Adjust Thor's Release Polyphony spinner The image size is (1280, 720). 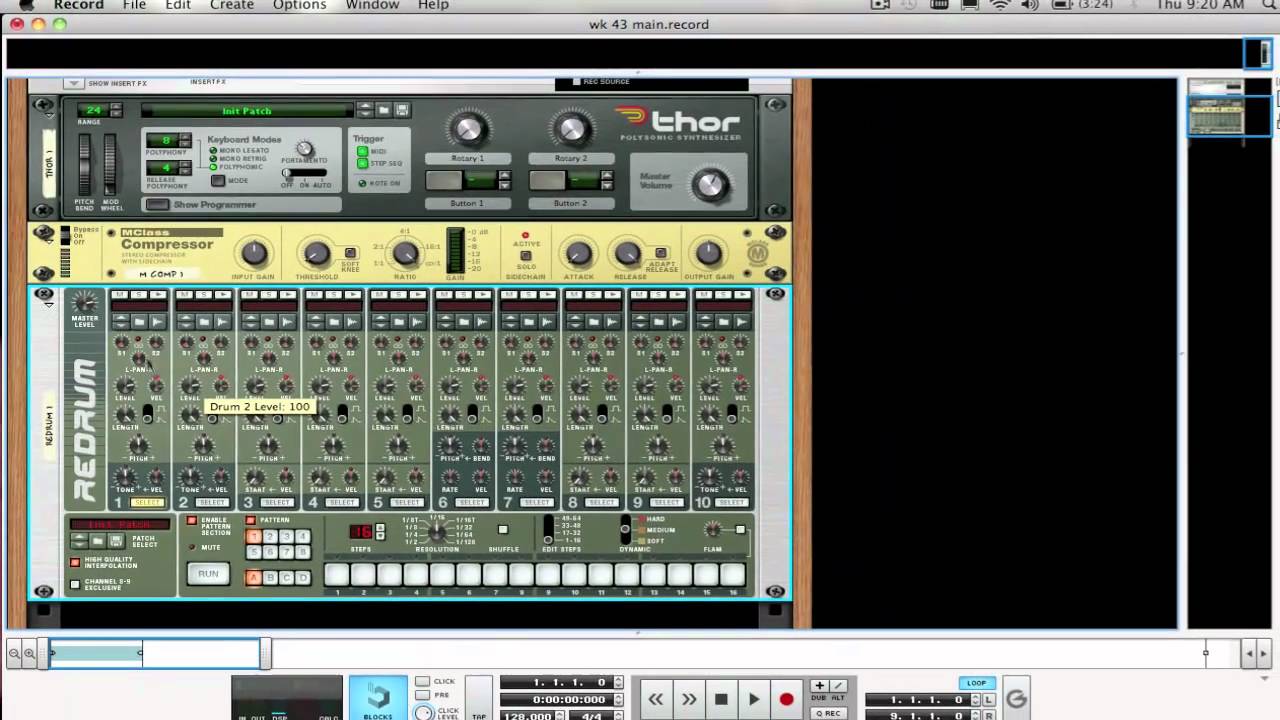pyautogui.click(x=185, y=168)
